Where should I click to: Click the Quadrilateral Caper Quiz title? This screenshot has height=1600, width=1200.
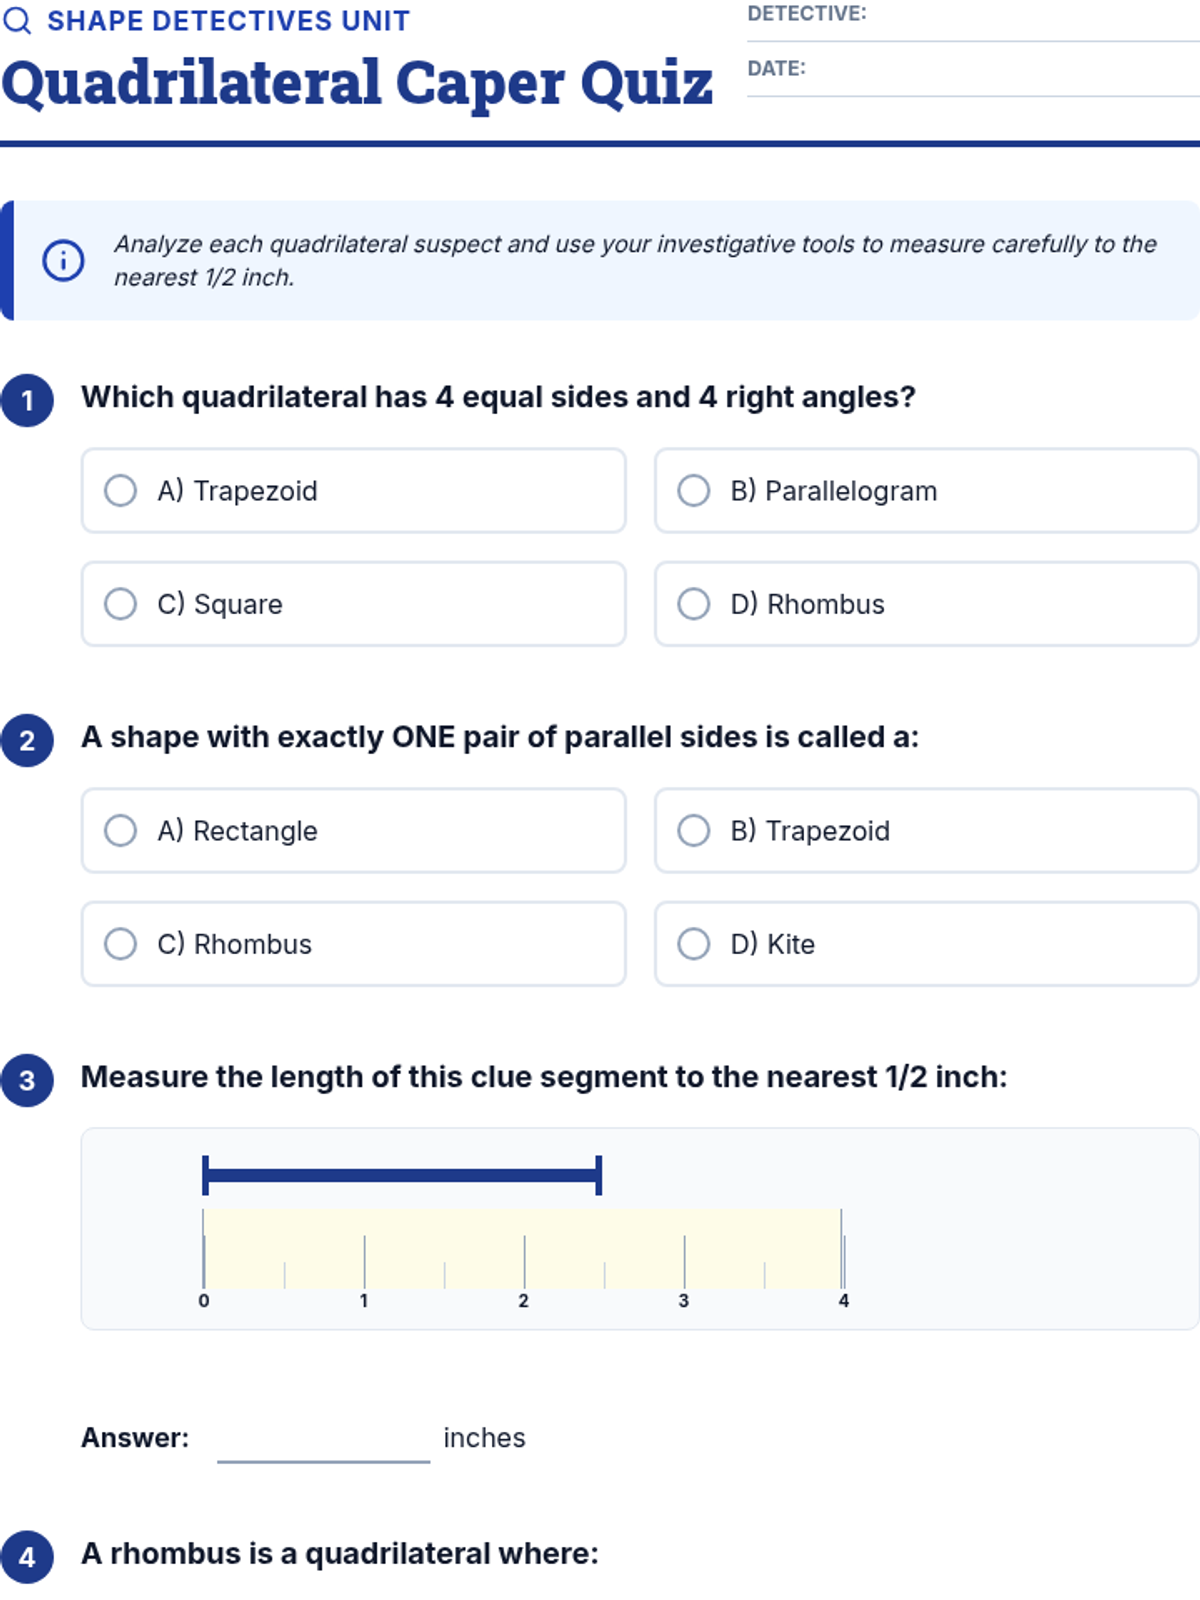pos(357,82)
